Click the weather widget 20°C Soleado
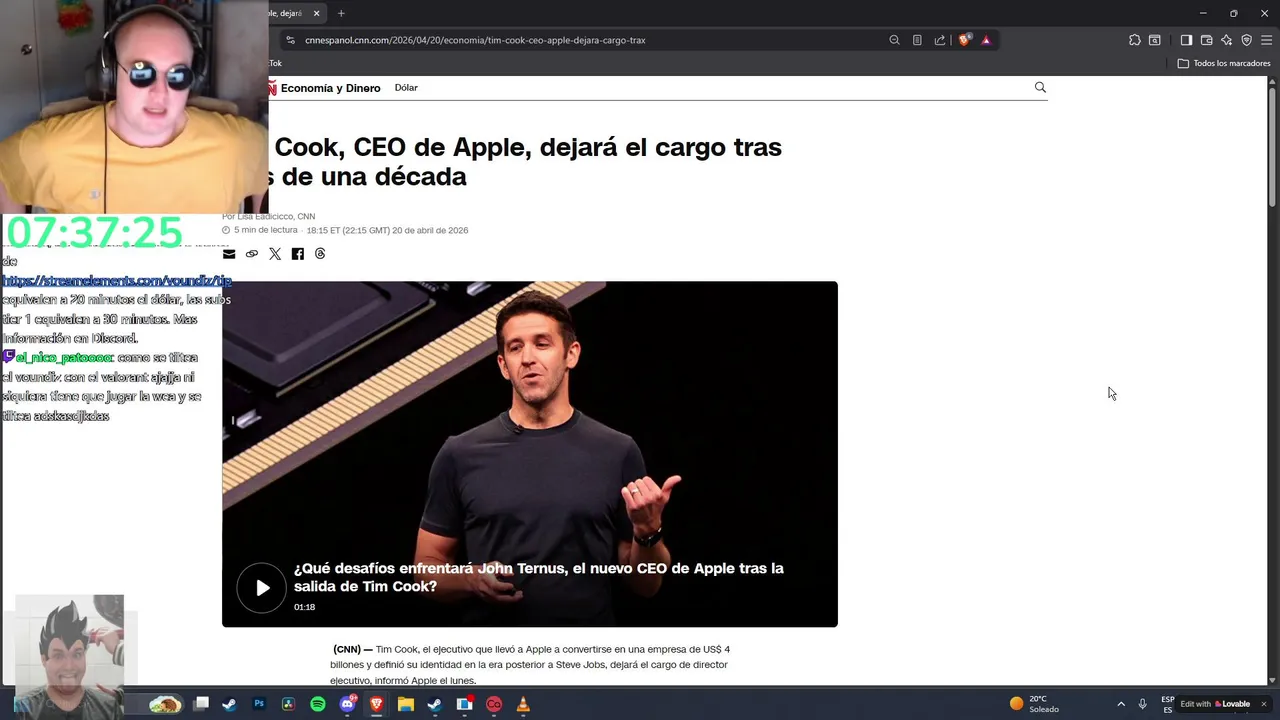1280x720 pixels. click(x=1035, y=704)
